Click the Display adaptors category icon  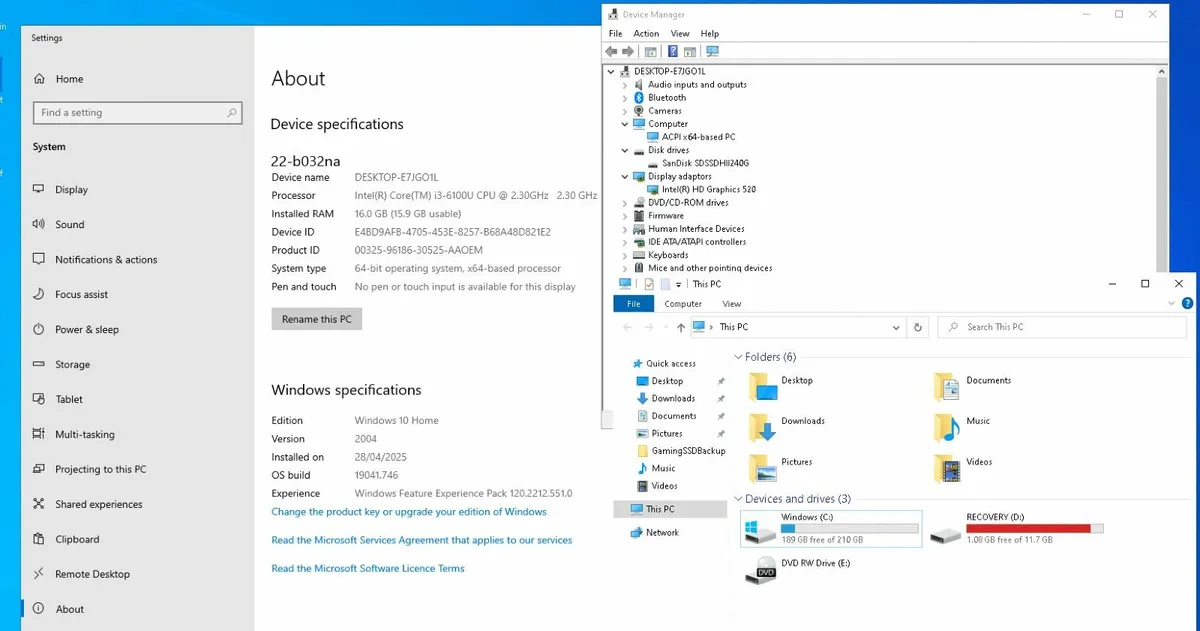point(639,176)
